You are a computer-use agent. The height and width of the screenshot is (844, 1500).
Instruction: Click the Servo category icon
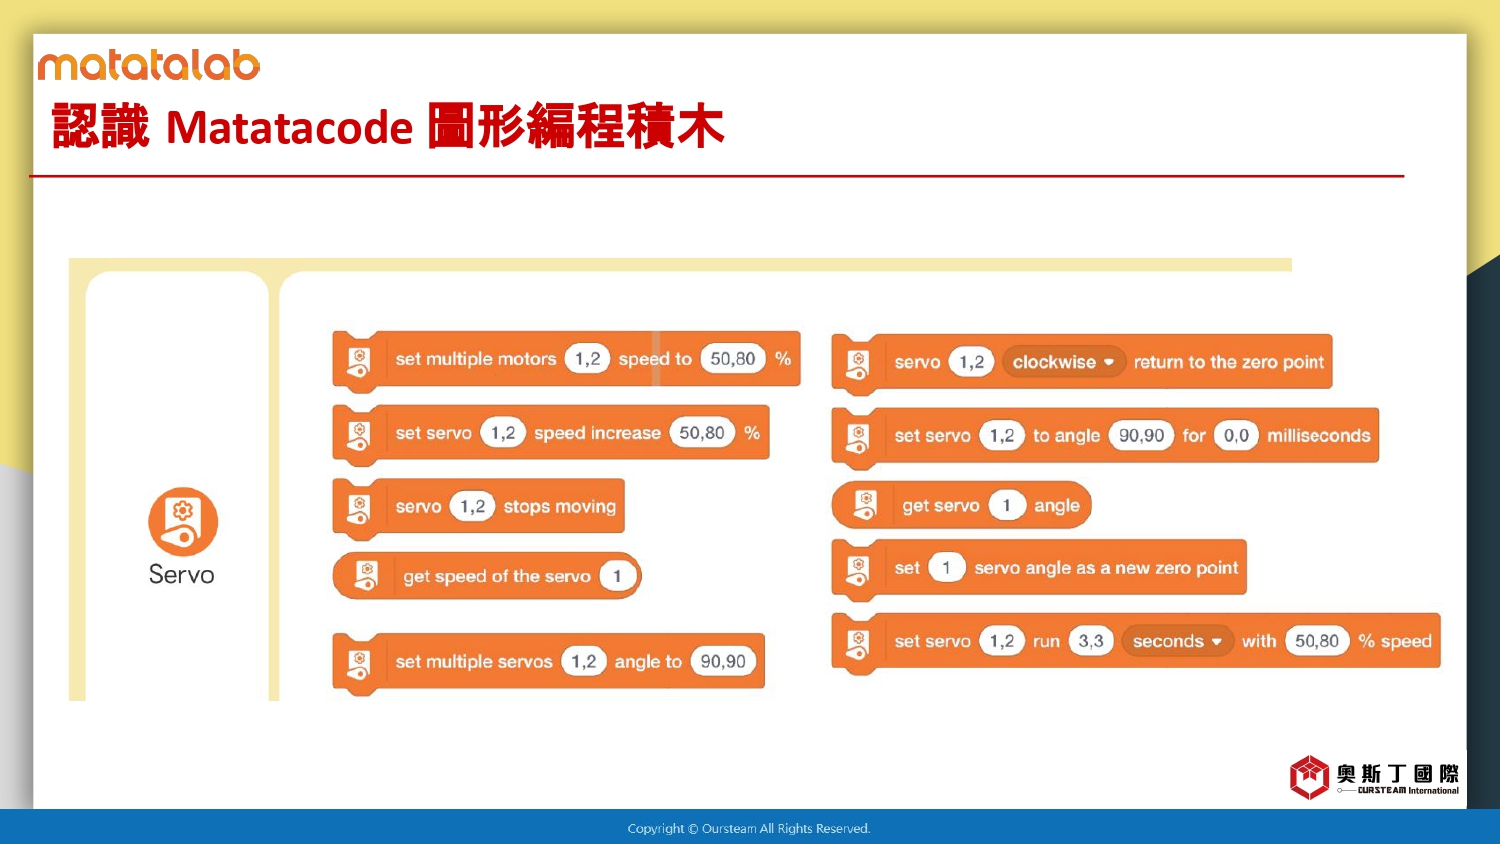tap(183, 521)
